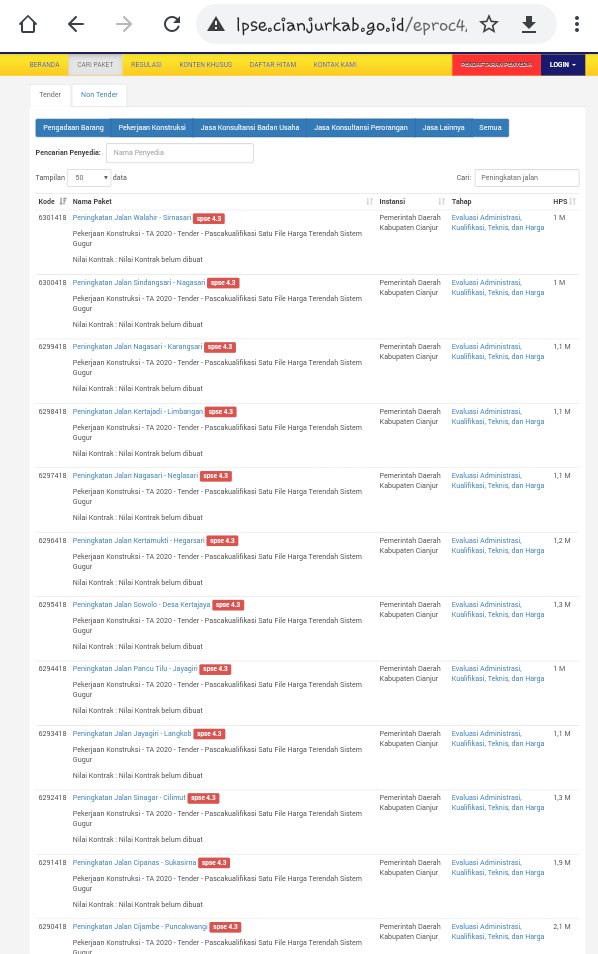Select the Jasa Lainnya filter button
The height and width of the screenshot is (954, 598).
[443, 128]
